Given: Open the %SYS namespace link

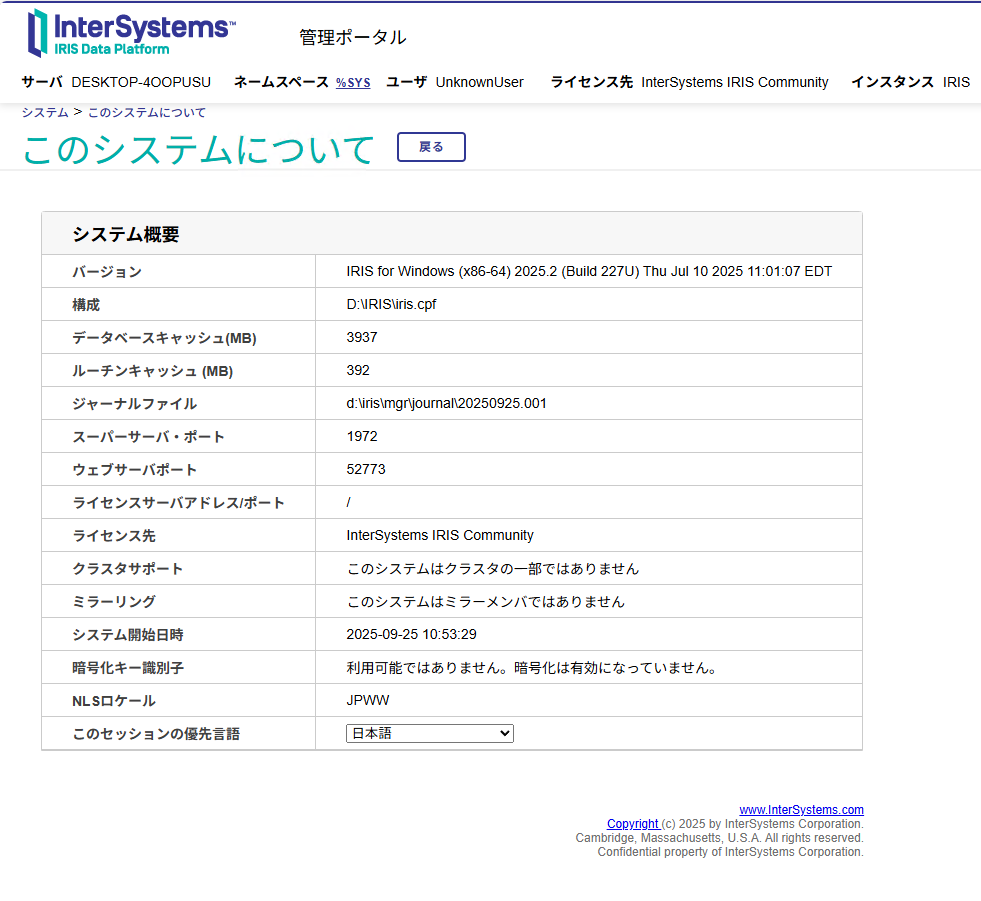Looking at the screenshot, I should click(x=352, y=83).
